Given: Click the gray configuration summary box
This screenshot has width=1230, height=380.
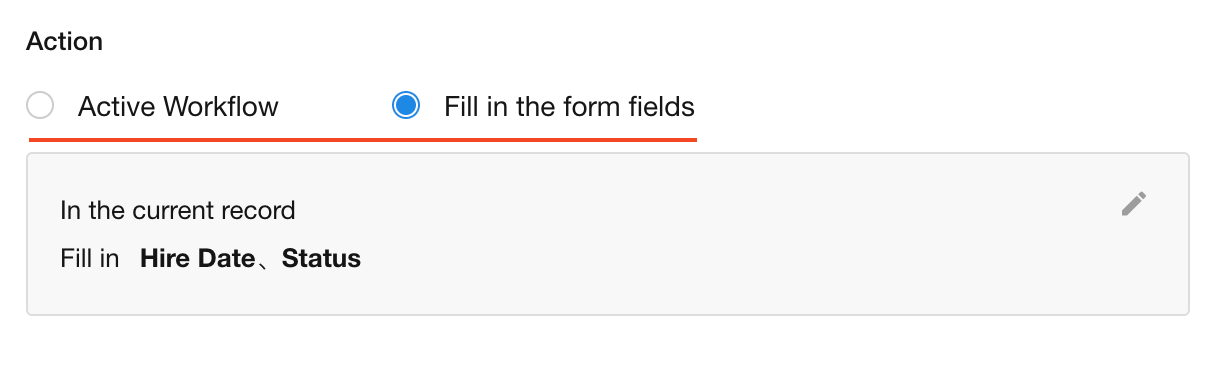Looking at the screenshot, I should pyautogui.click(x=608, y=235).
